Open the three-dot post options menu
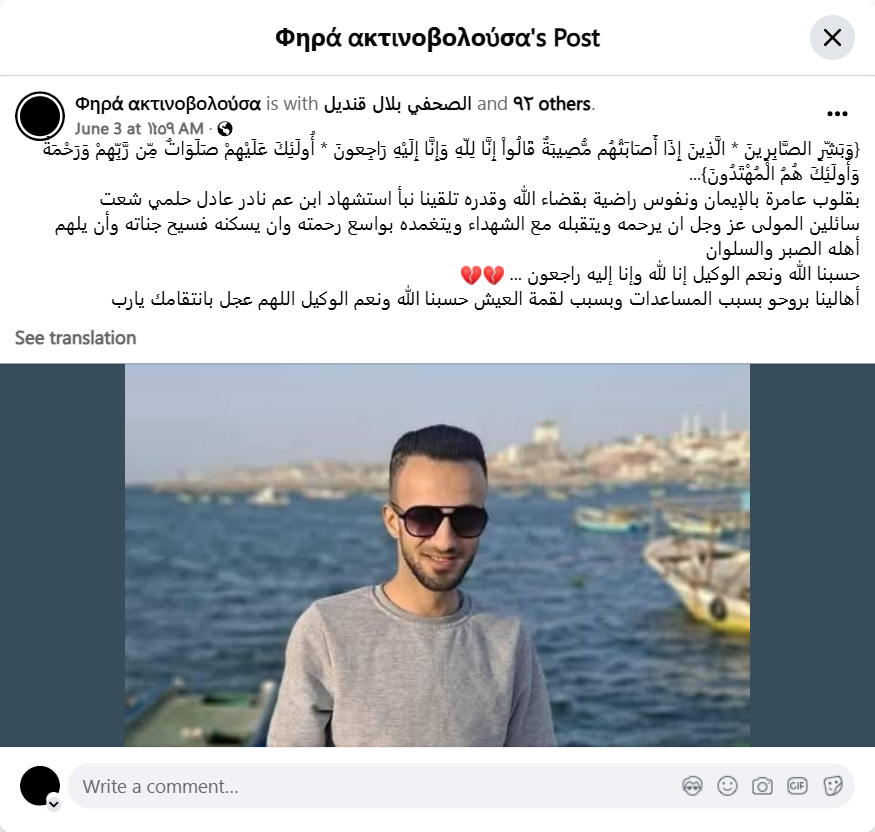 [837, 114]
